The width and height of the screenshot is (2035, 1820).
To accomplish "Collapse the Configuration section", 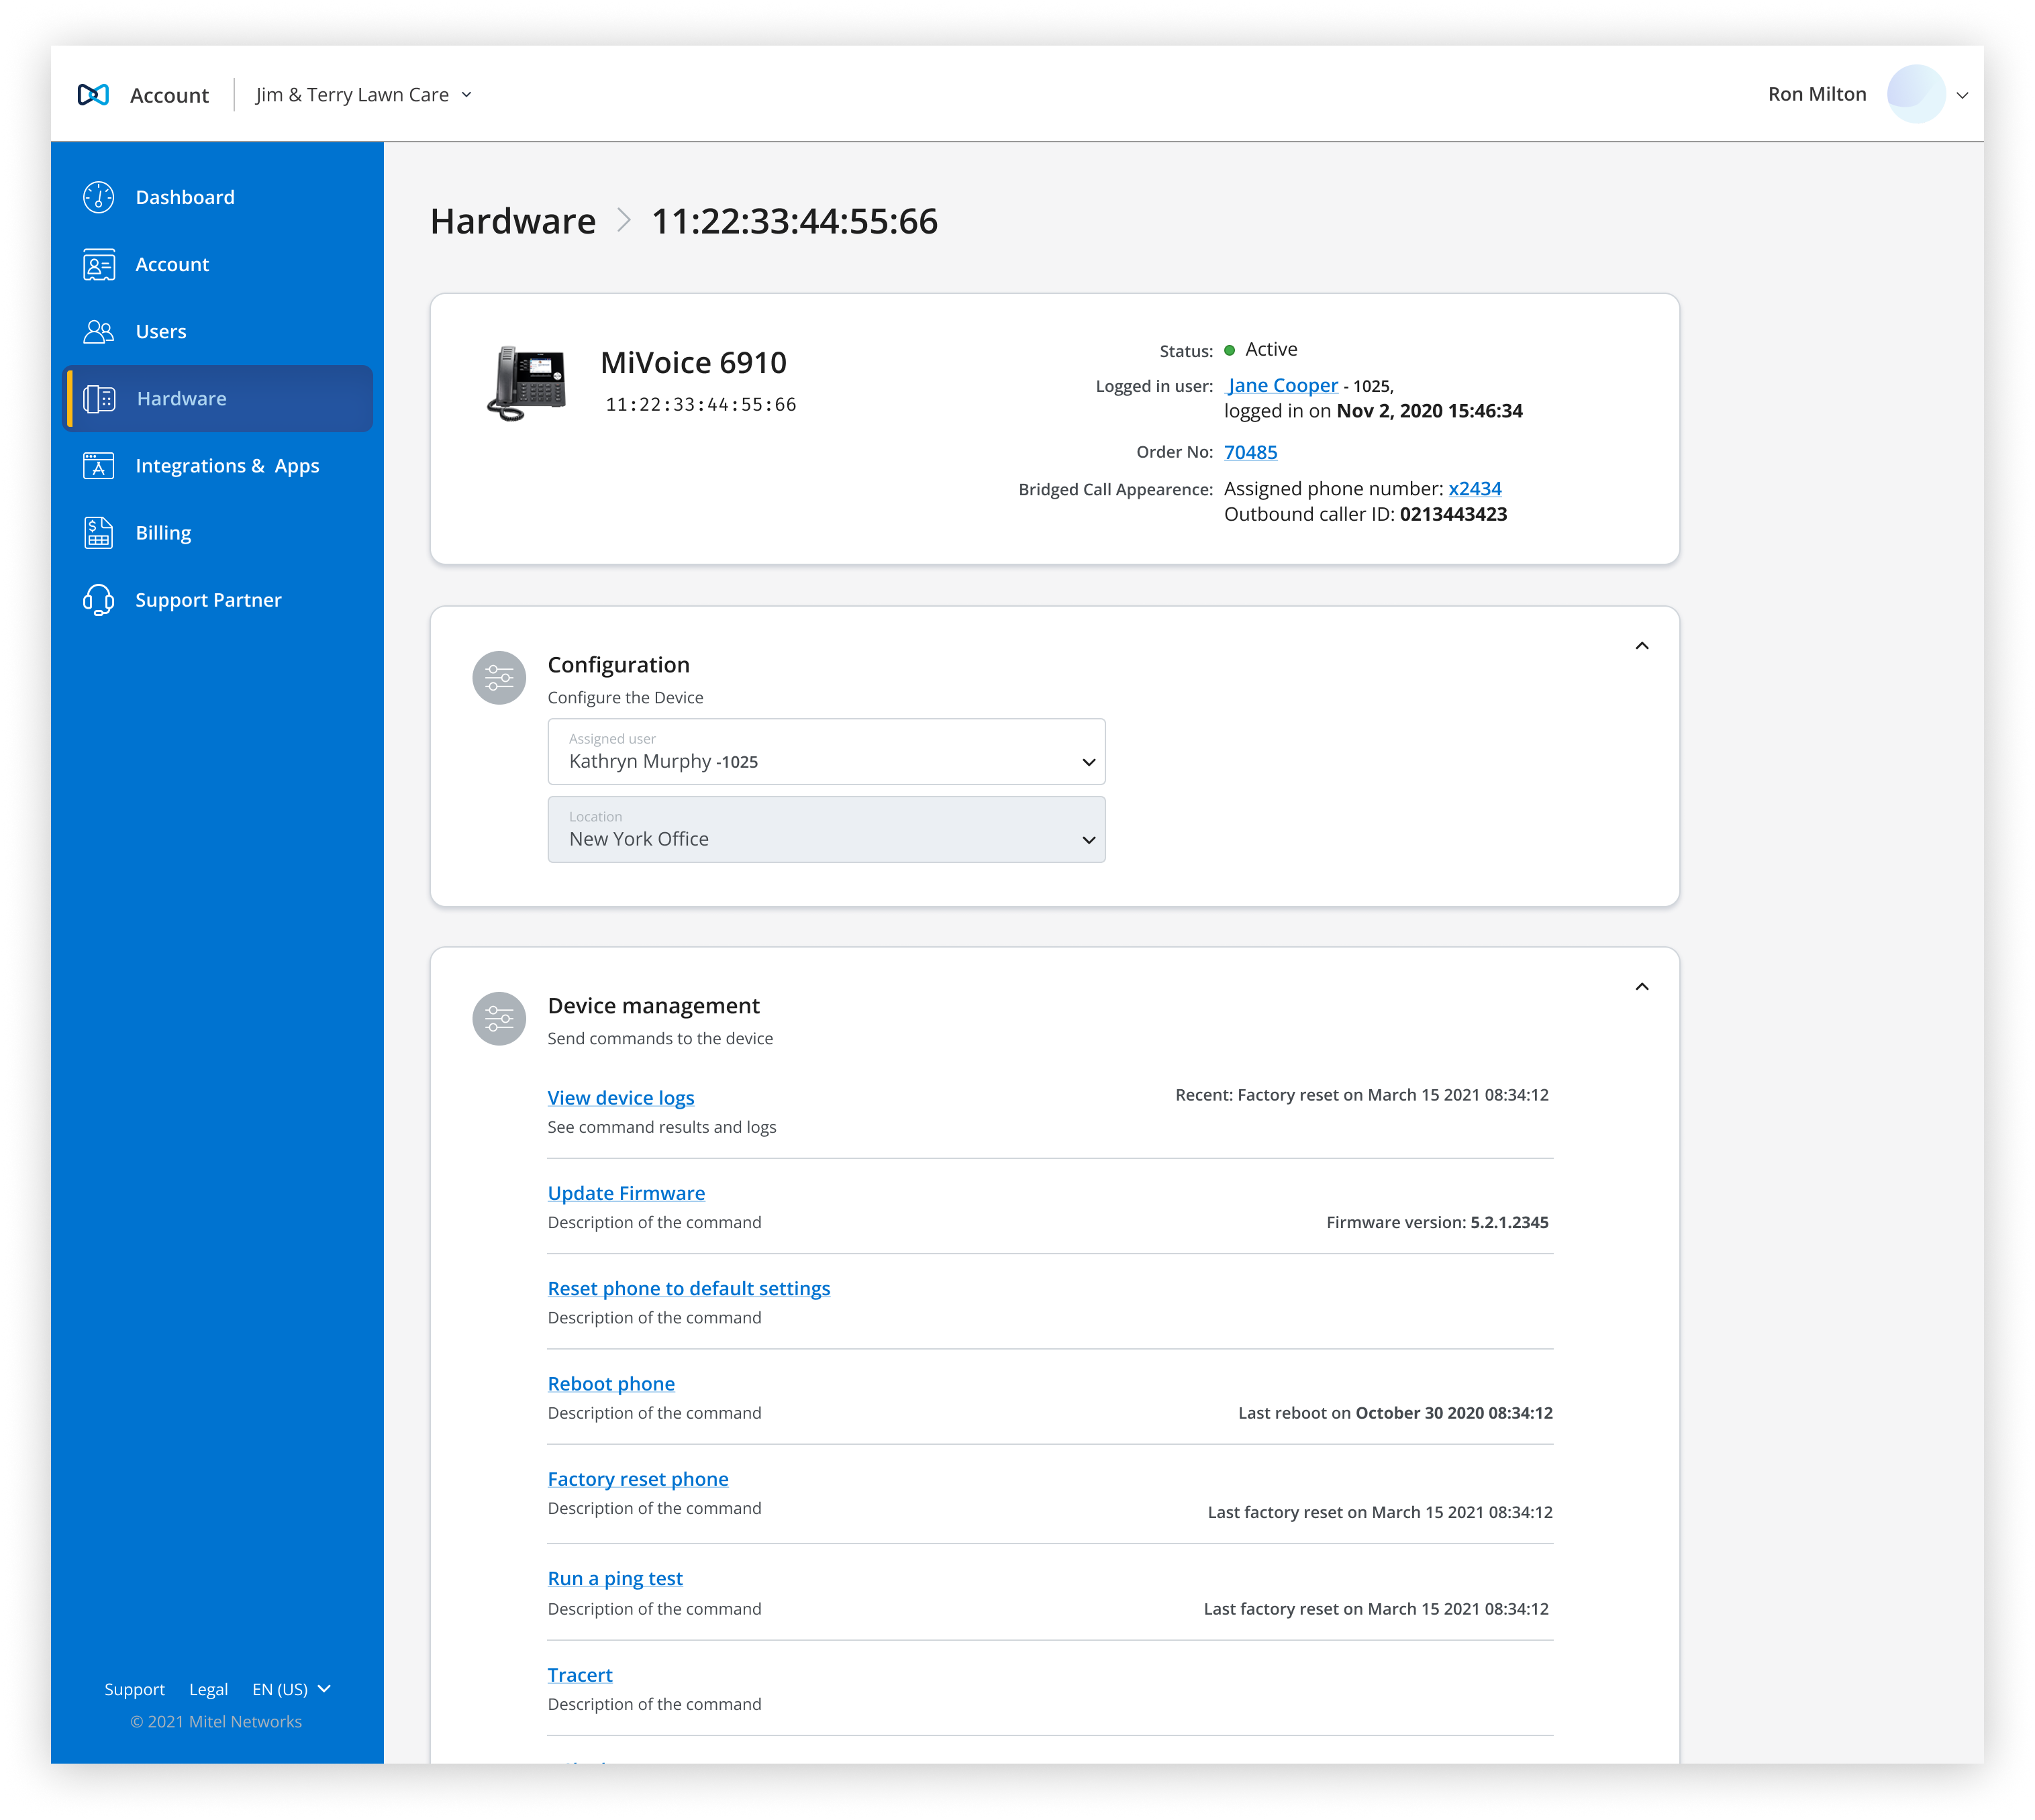I will pyautogui.click(x=1641, y=646).
